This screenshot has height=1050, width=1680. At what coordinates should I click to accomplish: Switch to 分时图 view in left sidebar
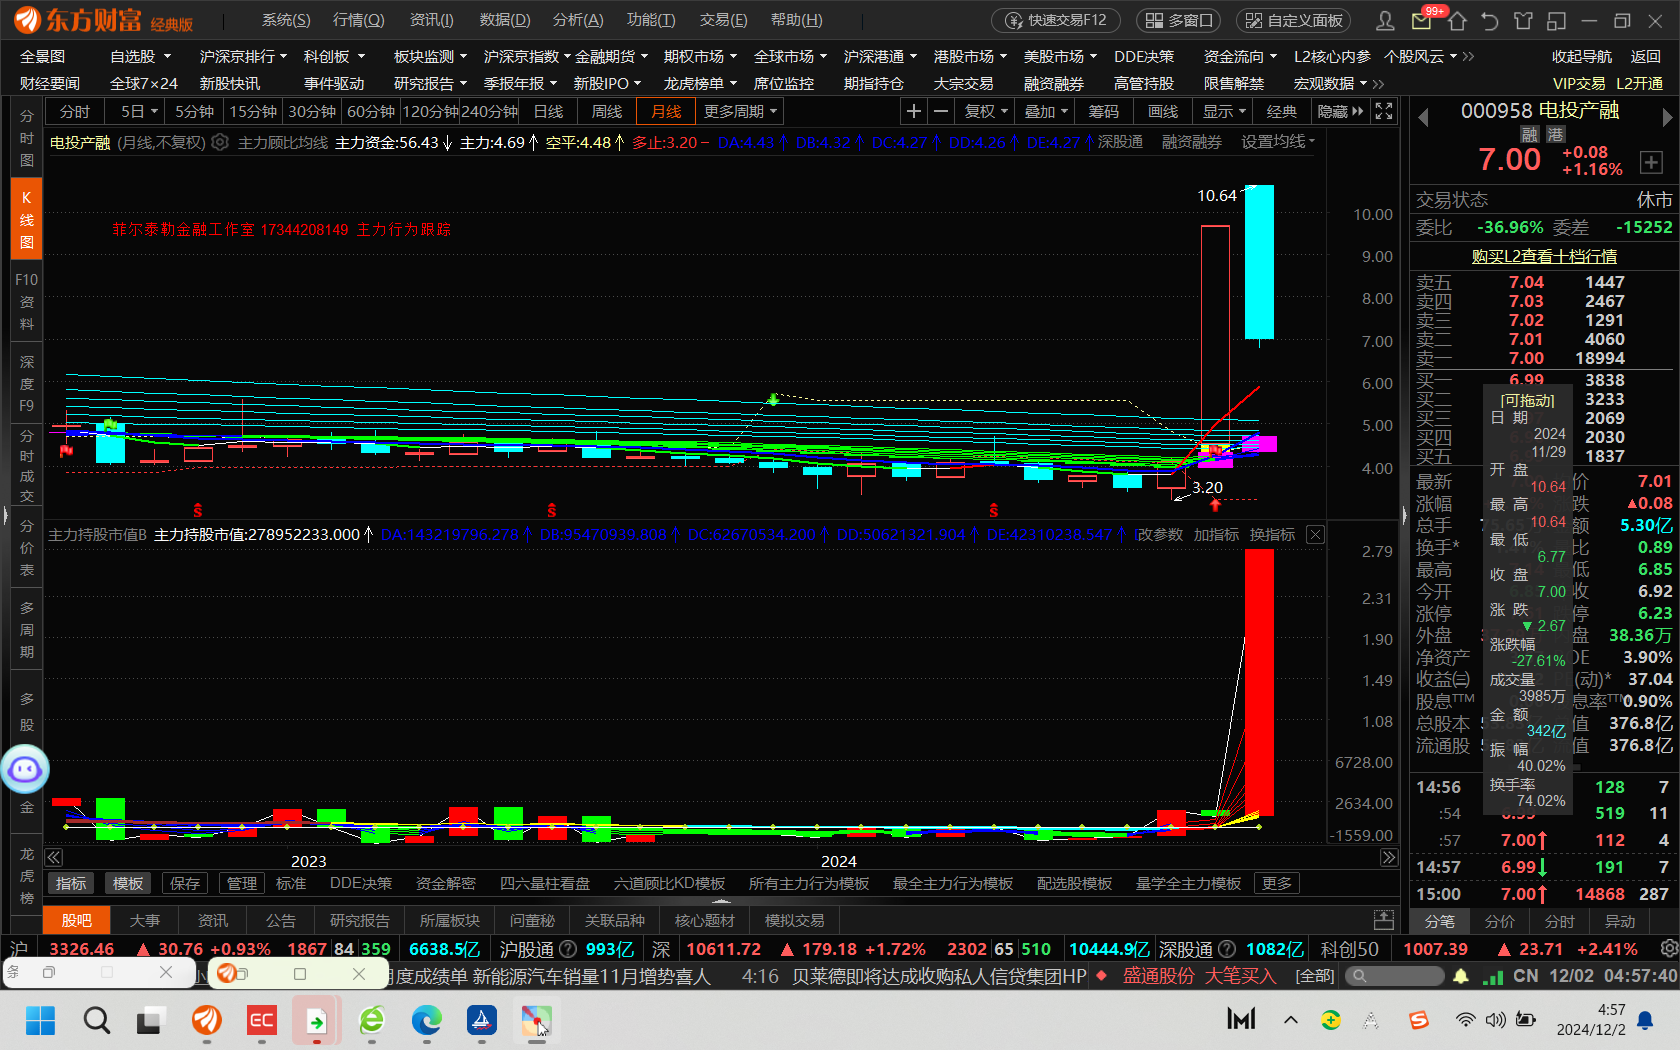26,138
